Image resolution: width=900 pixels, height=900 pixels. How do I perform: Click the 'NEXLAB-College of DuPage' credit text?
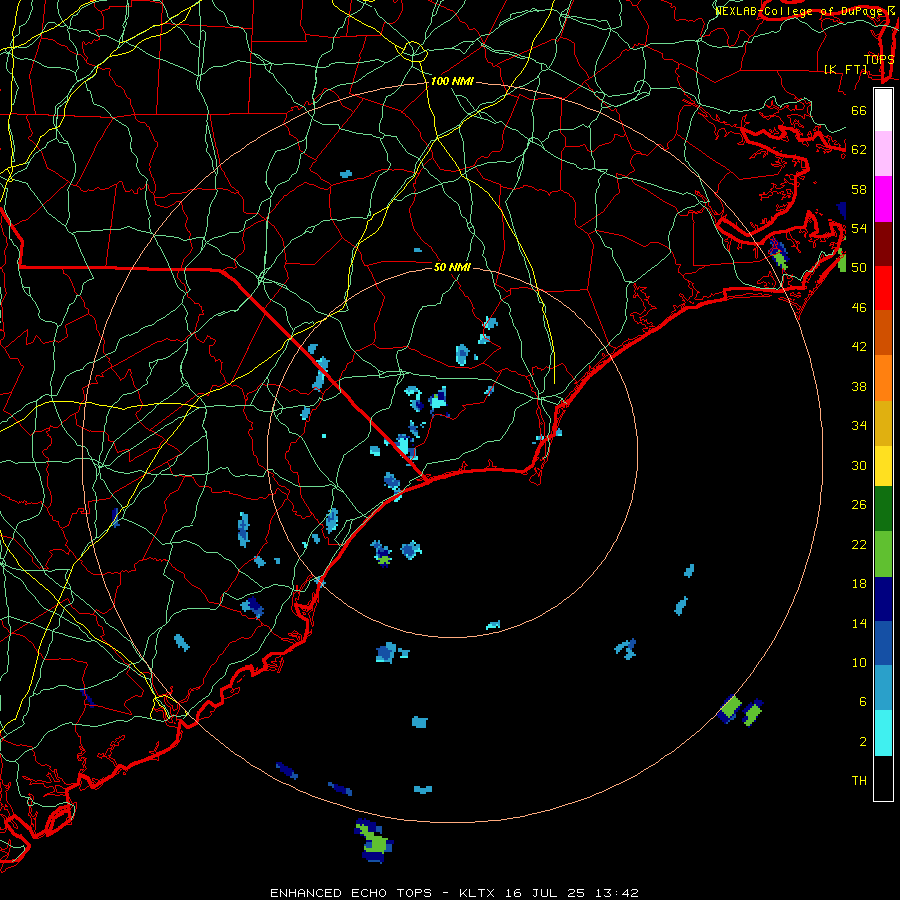(801, 11)
